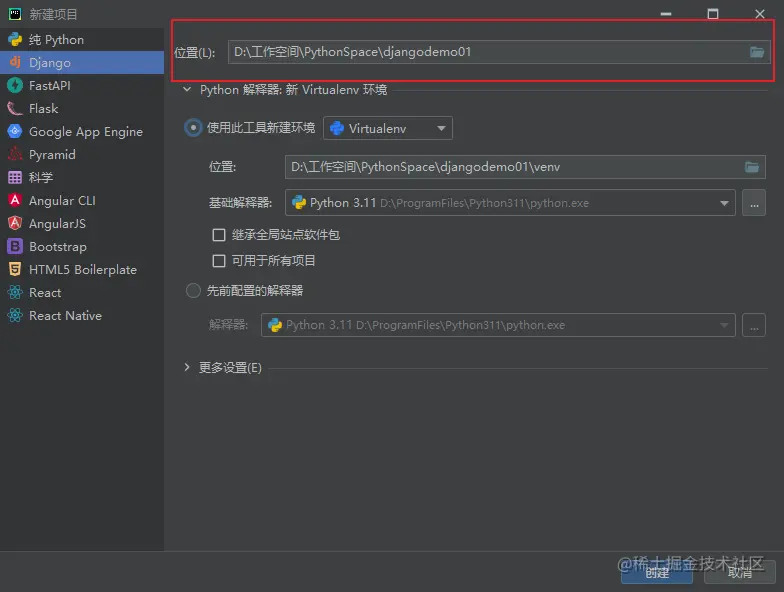
Task: Enable 继承全局站点软件包 checkbox
Action: tap(219, 234)
